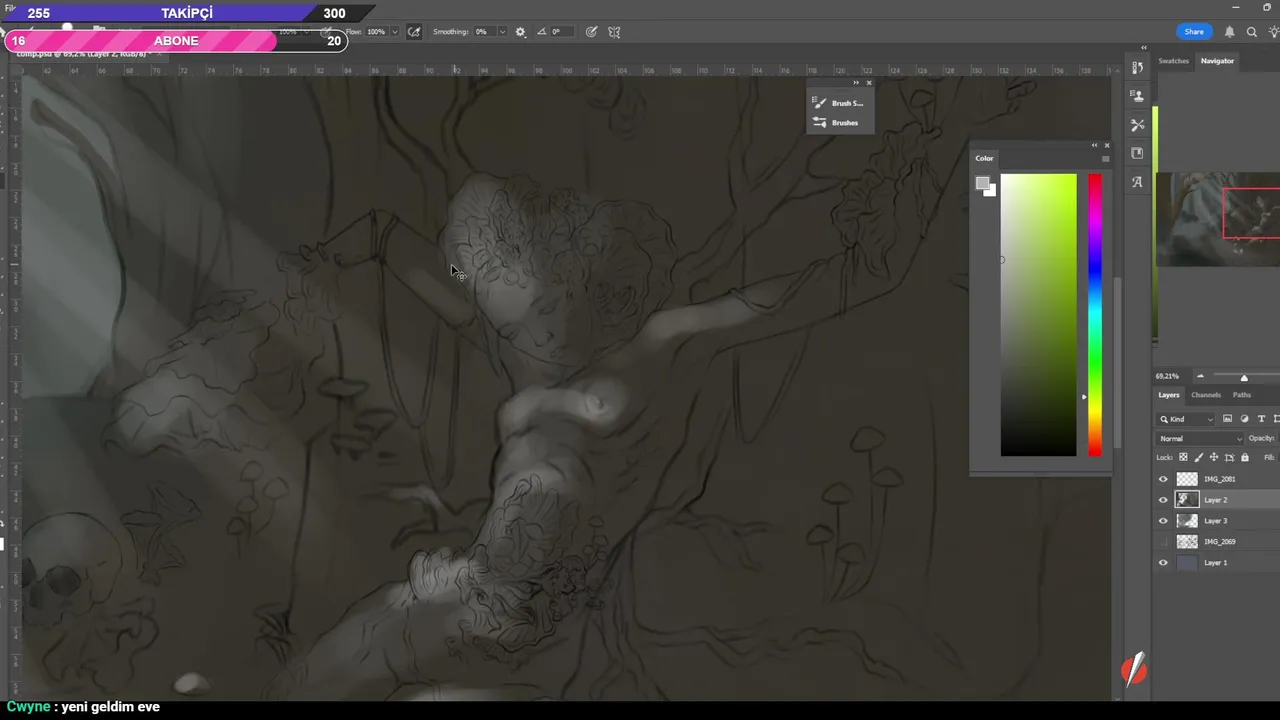Hide Layer 1 visibility eye
1280x720 pixels.
pyautogui.click(x=1163, y=563)
